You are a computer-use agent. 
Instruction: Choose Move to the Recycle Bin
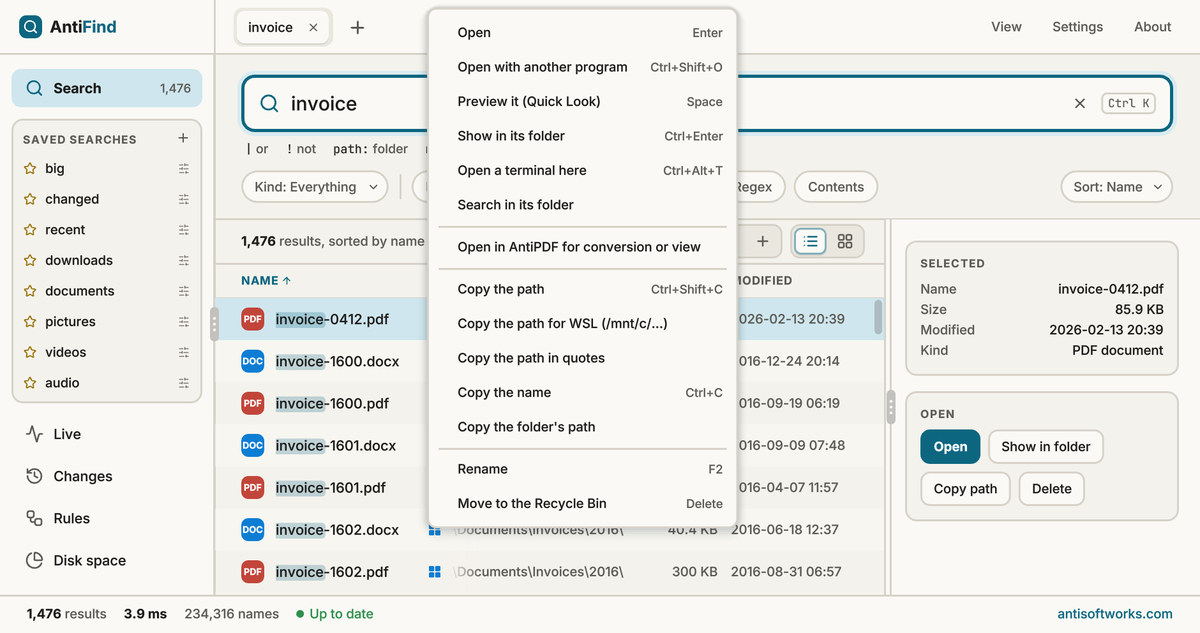click(582, 503)
